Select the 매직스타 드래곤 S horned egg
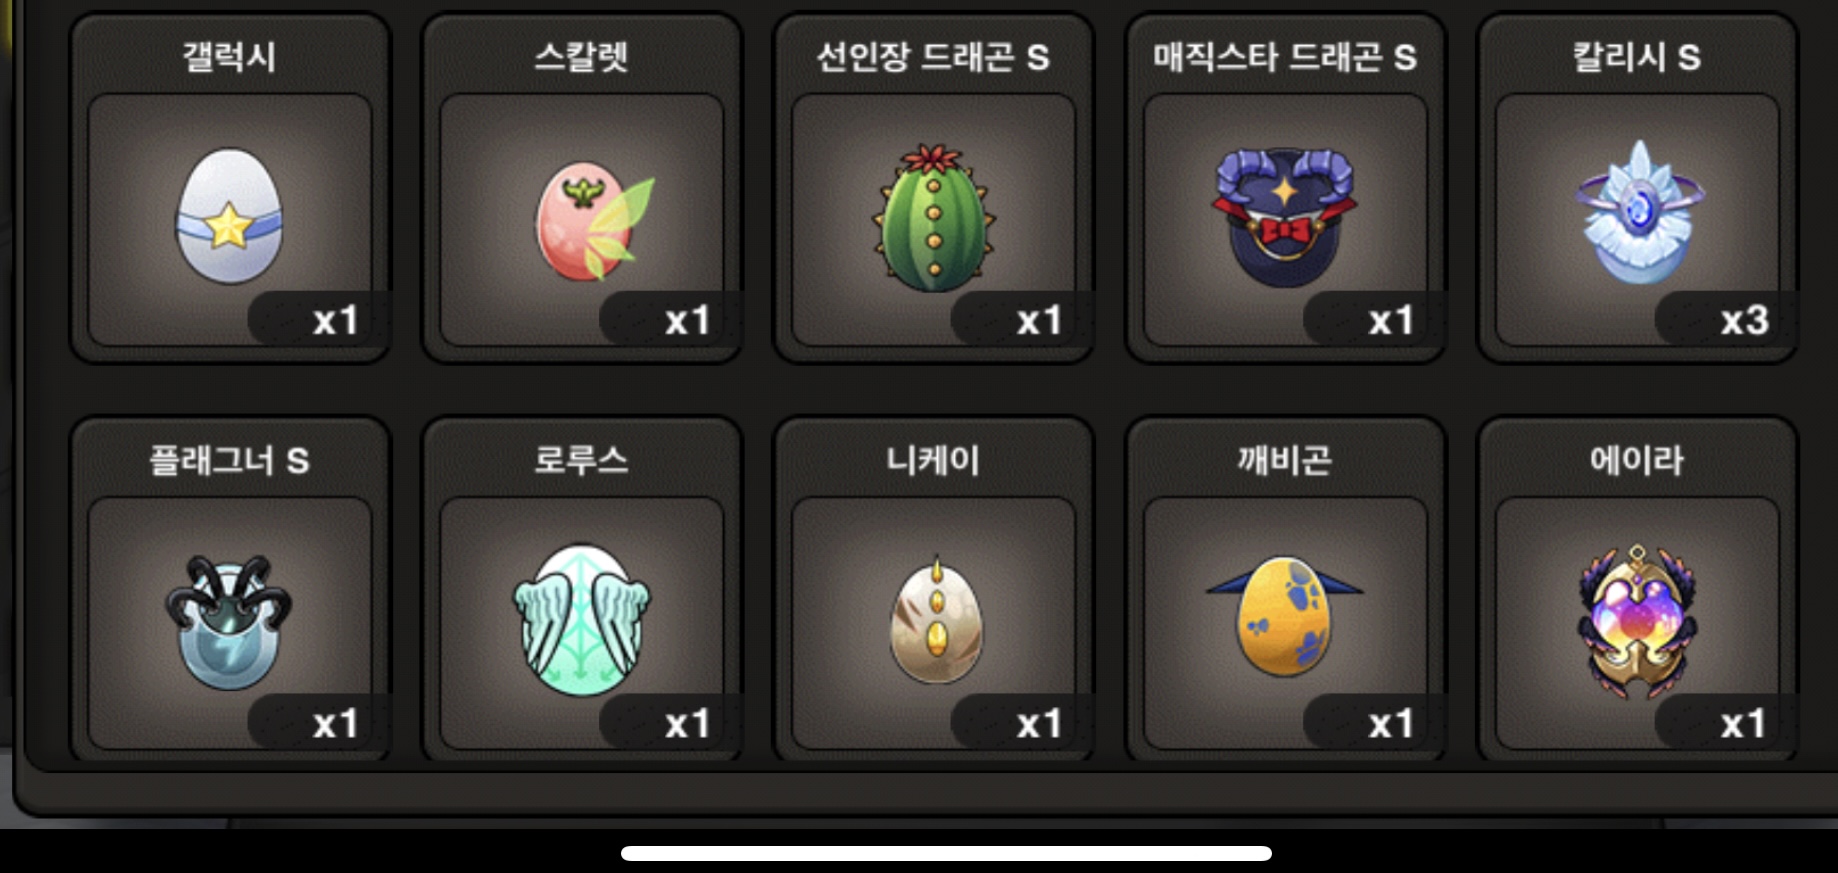1838x873 pixels. coord(1285,216)
